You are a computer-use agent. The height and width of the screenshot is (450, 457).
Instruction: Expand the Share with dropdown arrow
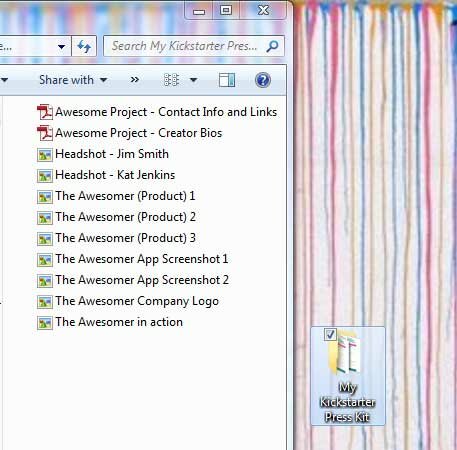104,80
